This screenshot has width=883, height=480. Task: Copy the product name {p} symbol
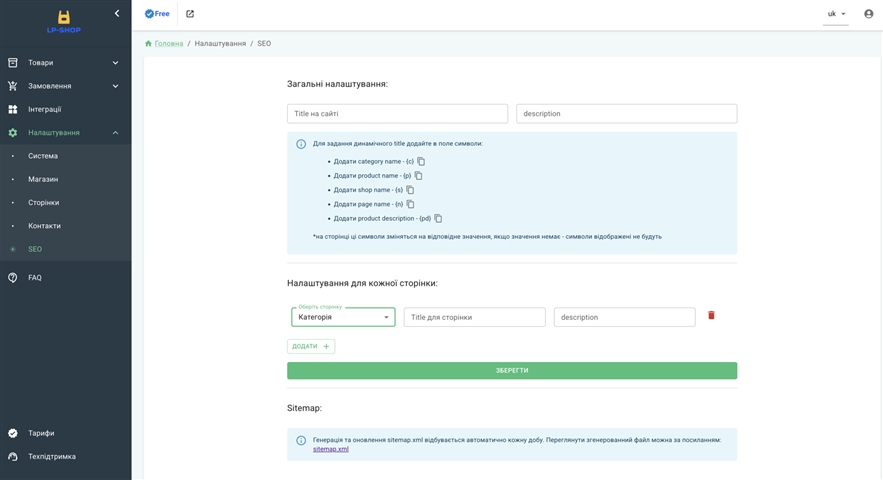tap(419, 175)
